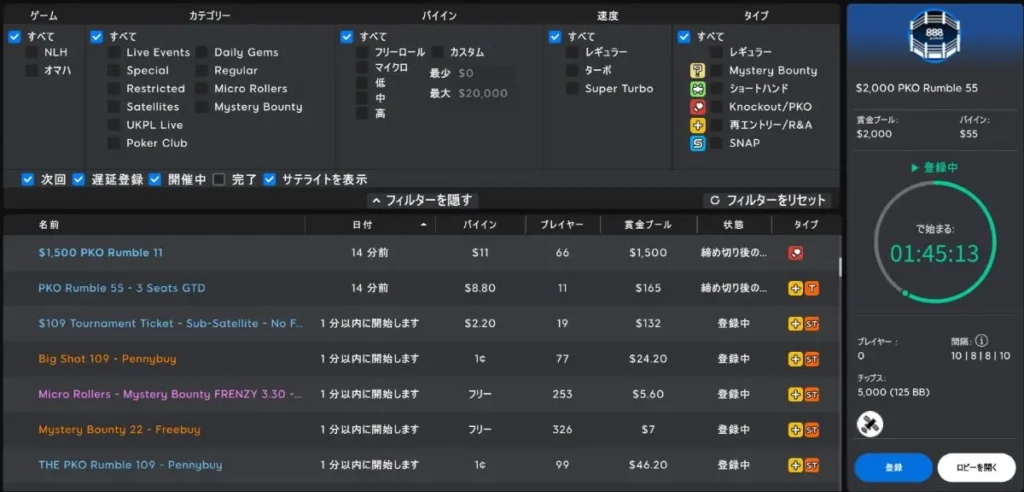Click the re-entry icon in $109 Tournament Ticket row
This screenshot has width=1024, height=492.
[795, 323]
